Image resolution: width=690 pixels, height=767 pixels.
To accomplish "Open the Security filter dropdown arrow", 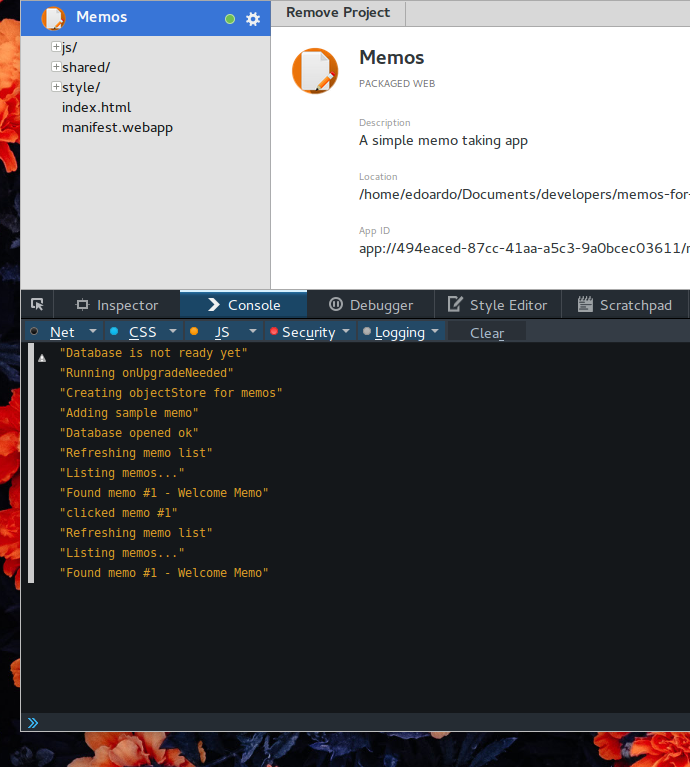I will 346,331.
